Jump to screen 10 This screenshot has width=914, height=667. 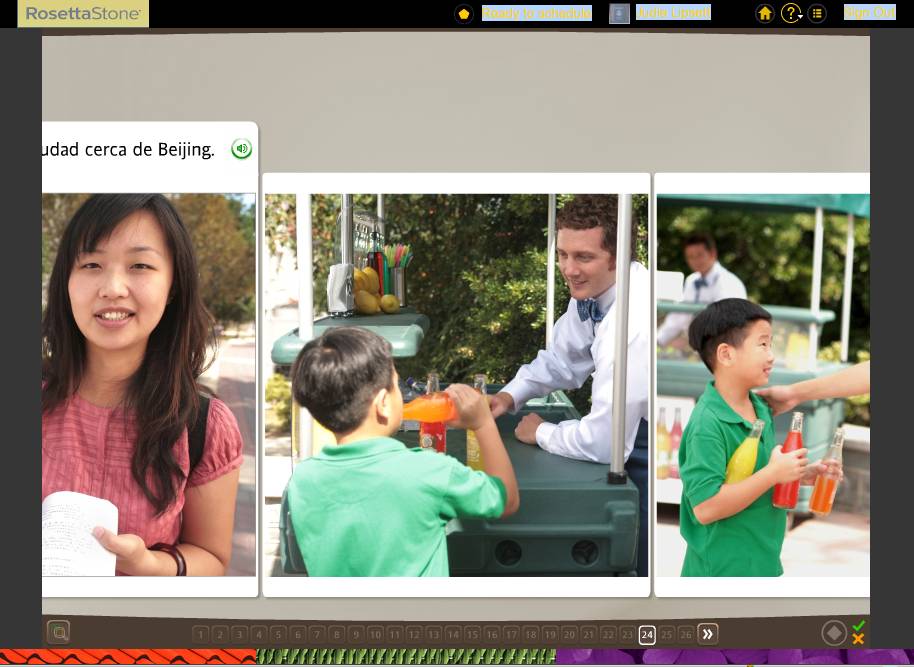coord(375,634)
